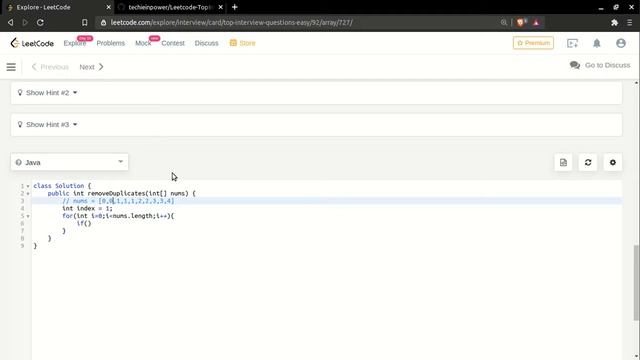
Task: Click the code line with if()
Action: click(84, 223)
